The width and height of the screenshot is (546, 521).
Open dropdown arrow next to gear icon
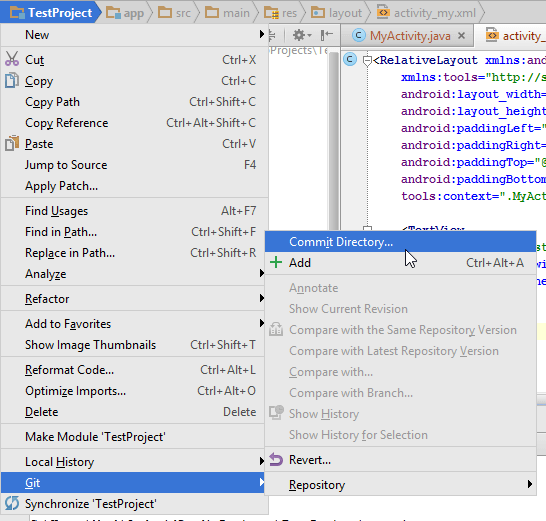[310, 36]
